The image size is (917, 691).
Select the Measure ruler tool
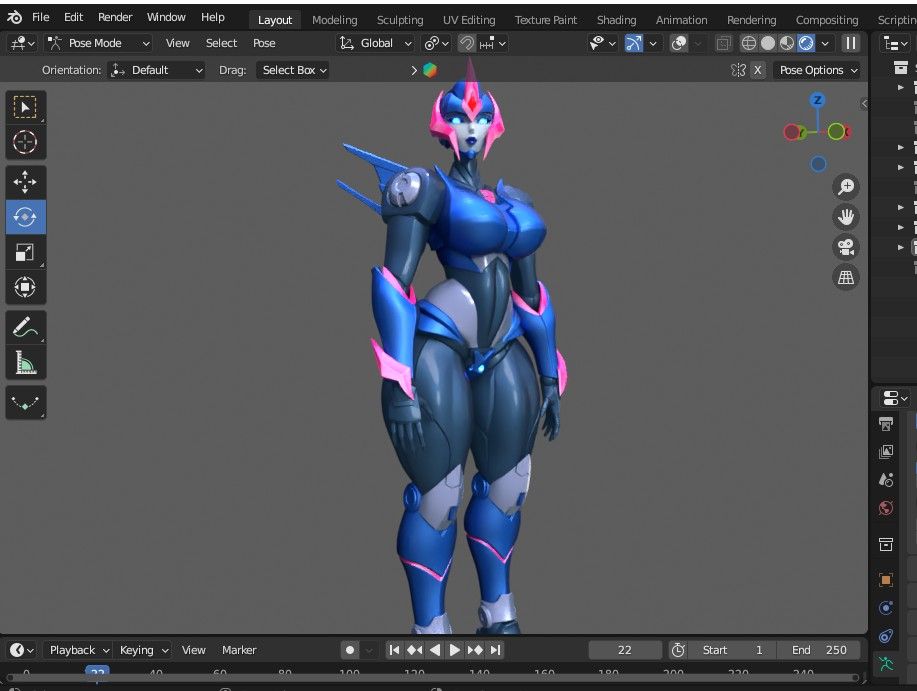tap(25, 362)
